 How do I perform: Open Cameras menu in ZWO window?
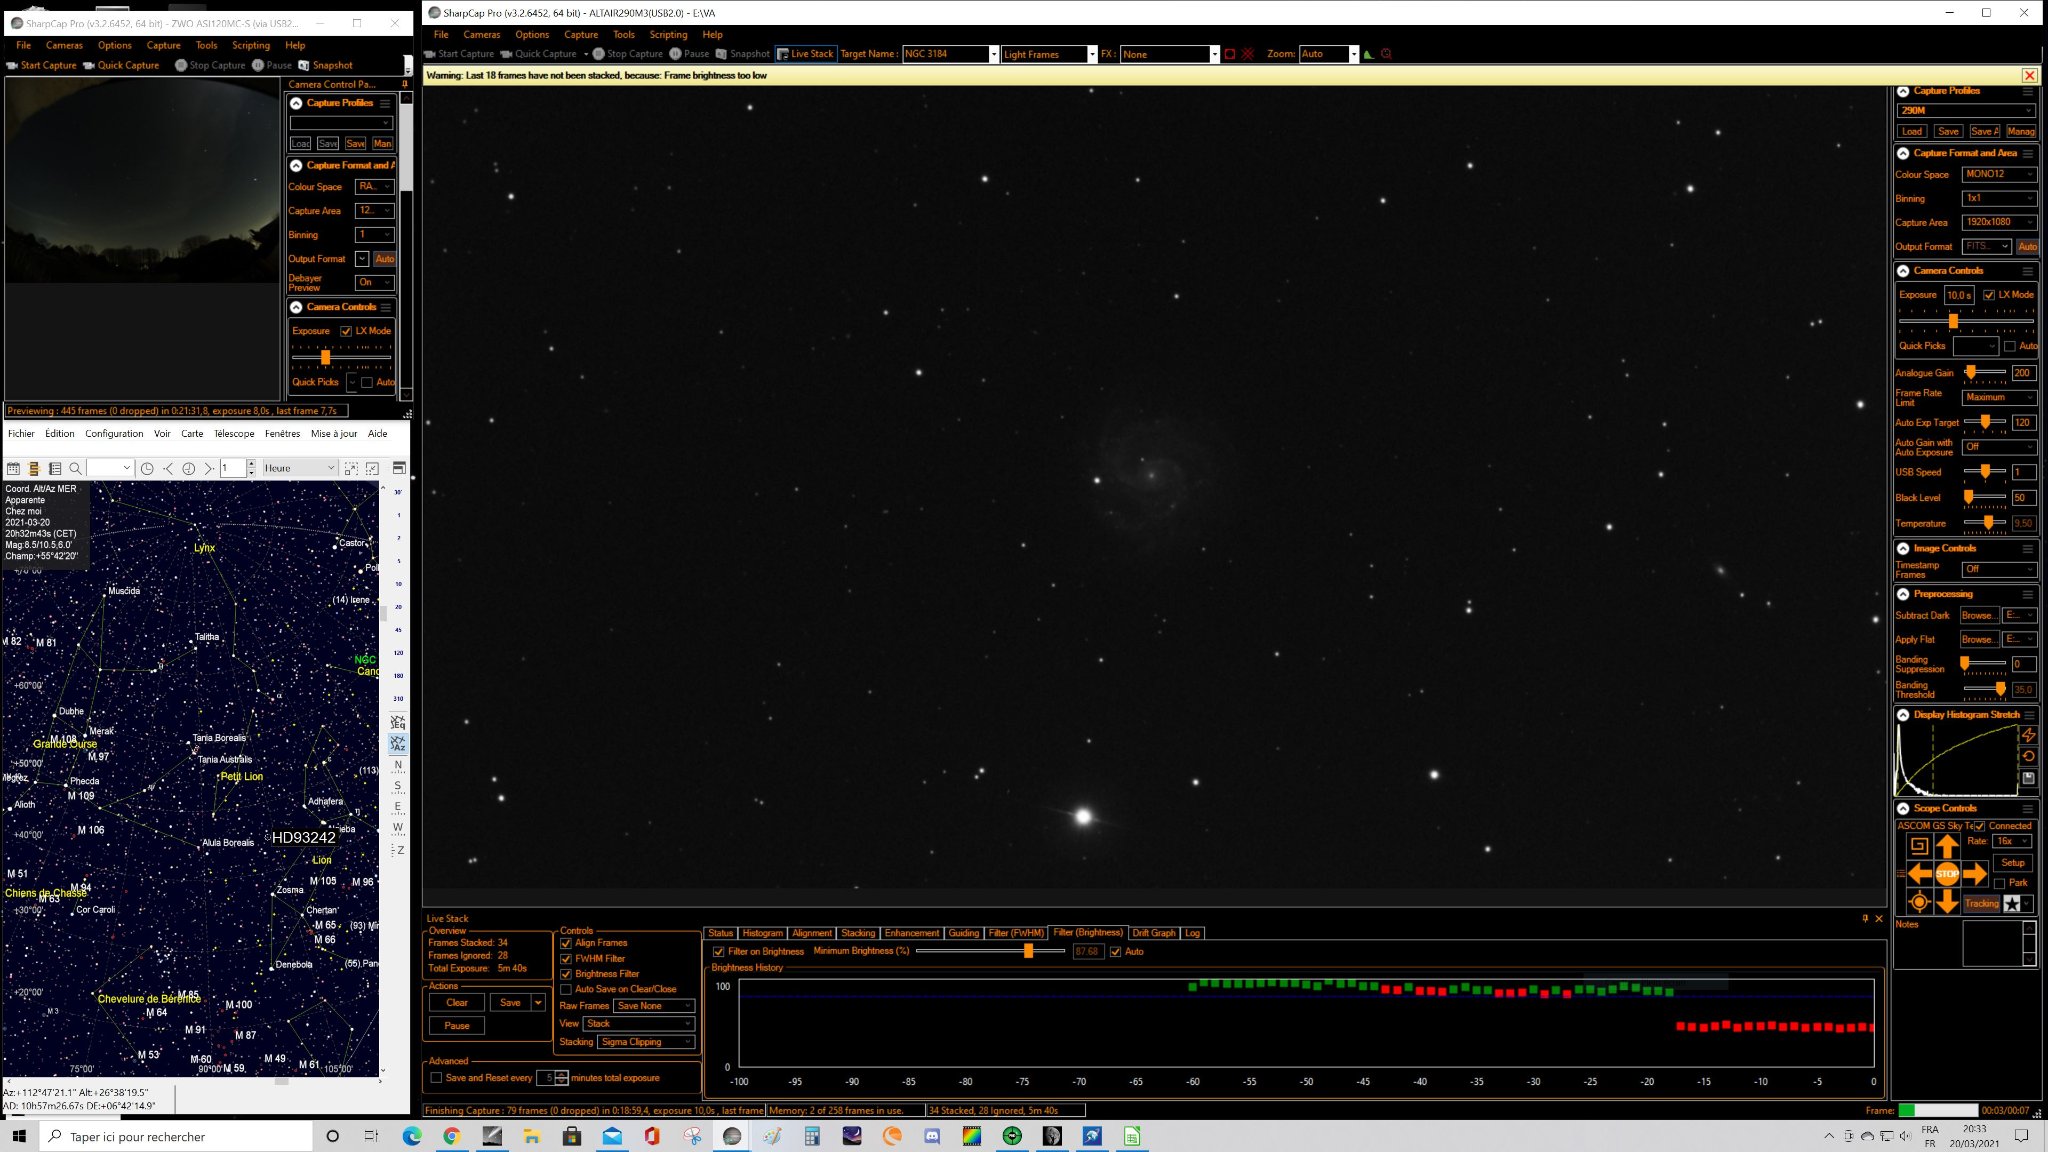(64, 45)
